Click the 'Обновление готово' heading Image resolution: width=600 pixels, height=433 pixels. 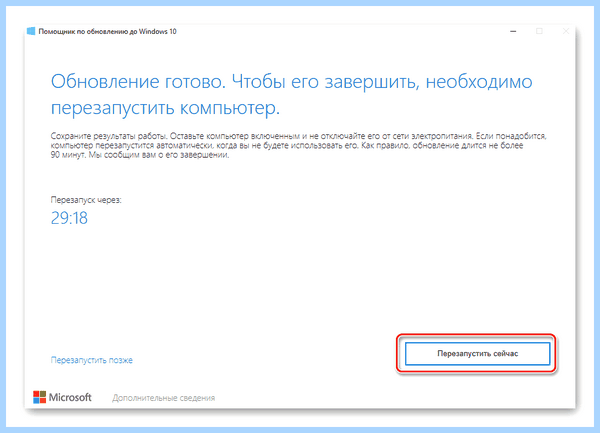point(292,95)
